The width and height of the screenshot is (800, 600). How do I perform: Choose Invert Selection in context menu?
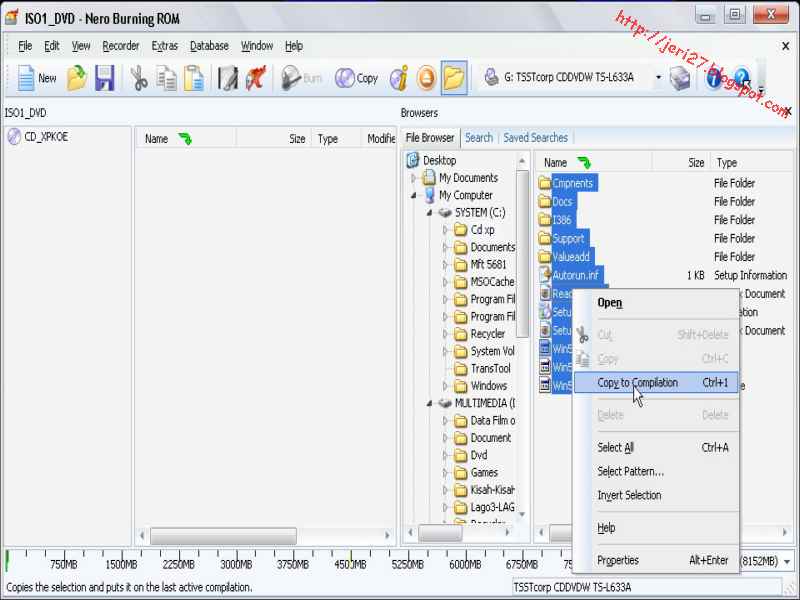pos(656,495)
